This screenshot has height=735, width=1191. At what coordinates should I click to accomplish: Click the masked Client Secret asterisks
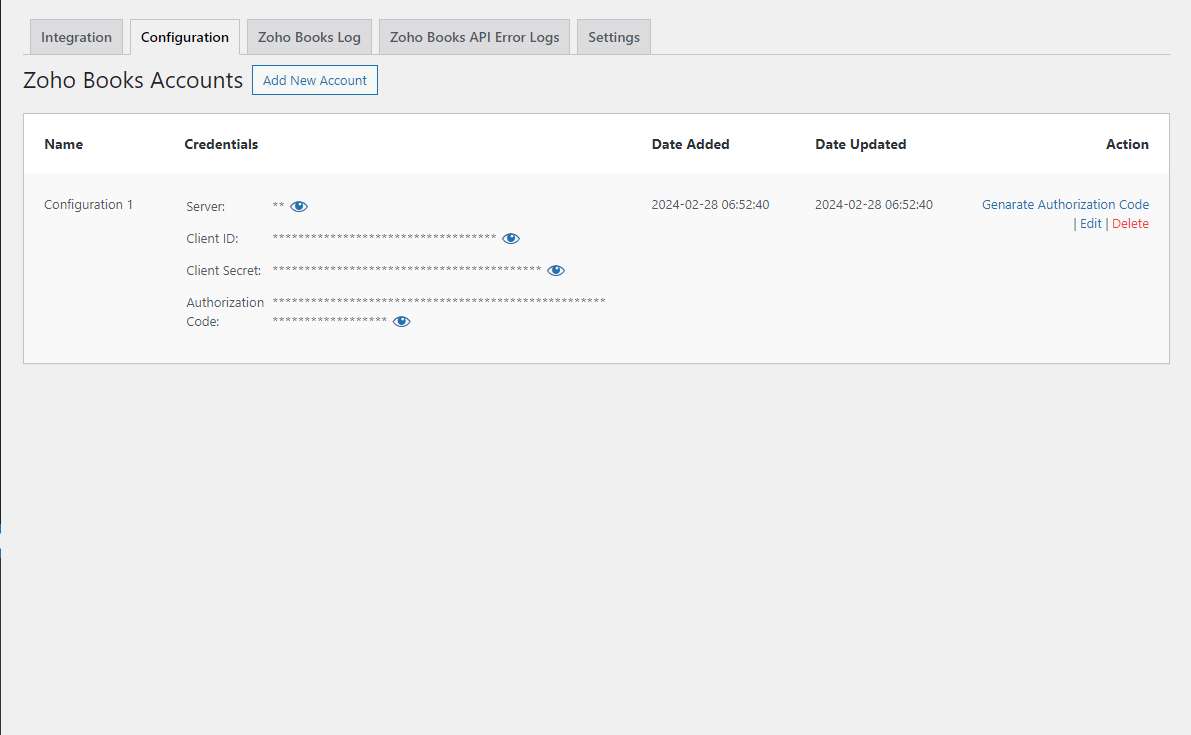pyautogui.click(x=406, y=270)
